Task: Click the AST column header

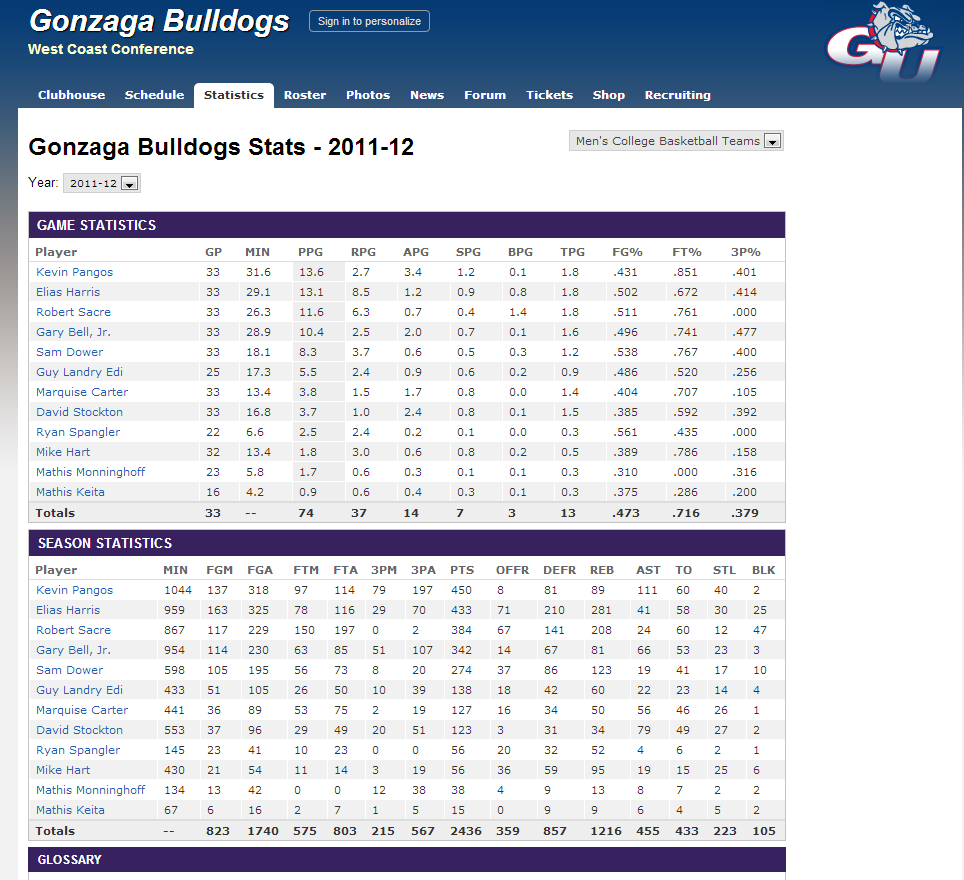Action: pyautogui.click(x=648, y=570)
